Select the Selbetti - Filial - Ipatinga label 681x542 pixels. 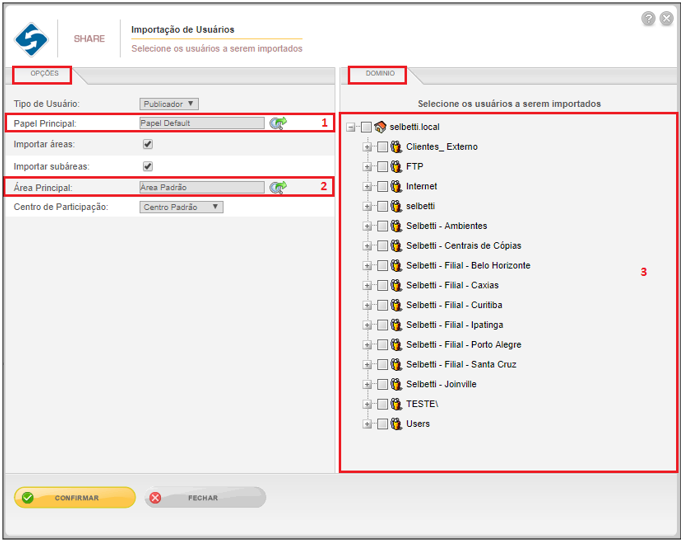point(455,325)
